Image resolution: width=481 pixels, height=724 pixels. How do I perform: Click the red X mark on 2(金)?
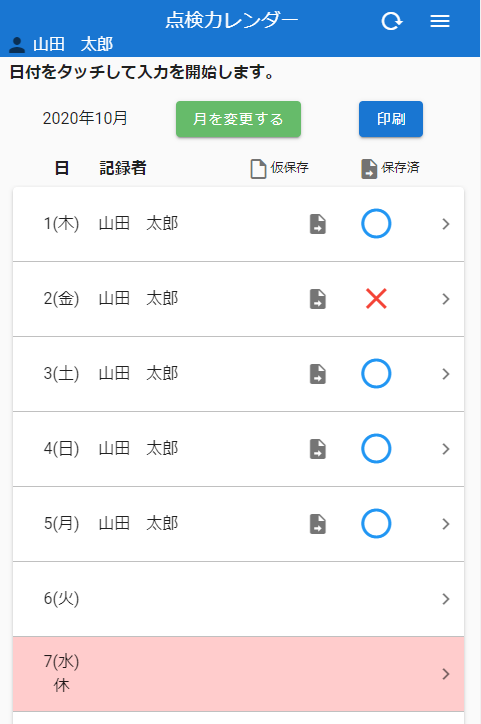click(376, 299)
